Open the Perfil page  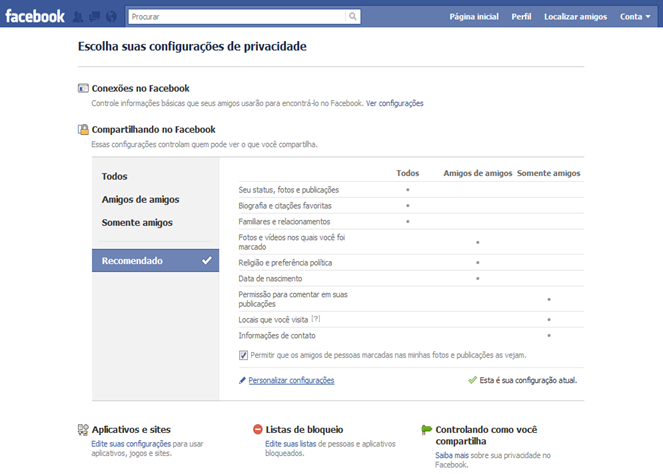click(x=521, y=17)
